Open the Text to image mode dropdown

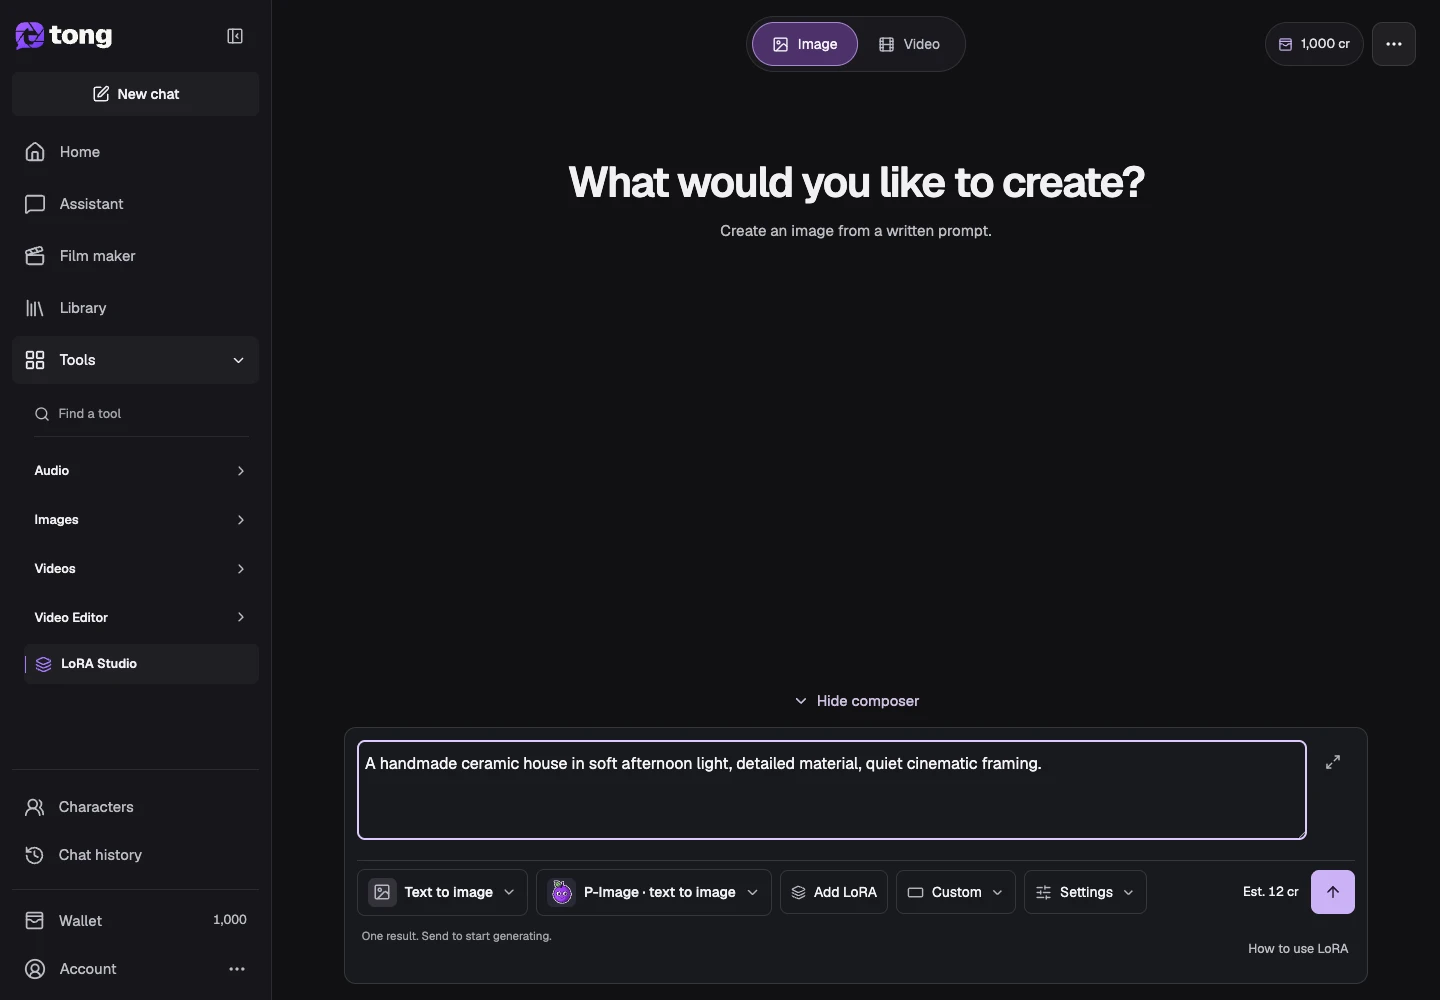pyautogui.click(x=442, y=892)
